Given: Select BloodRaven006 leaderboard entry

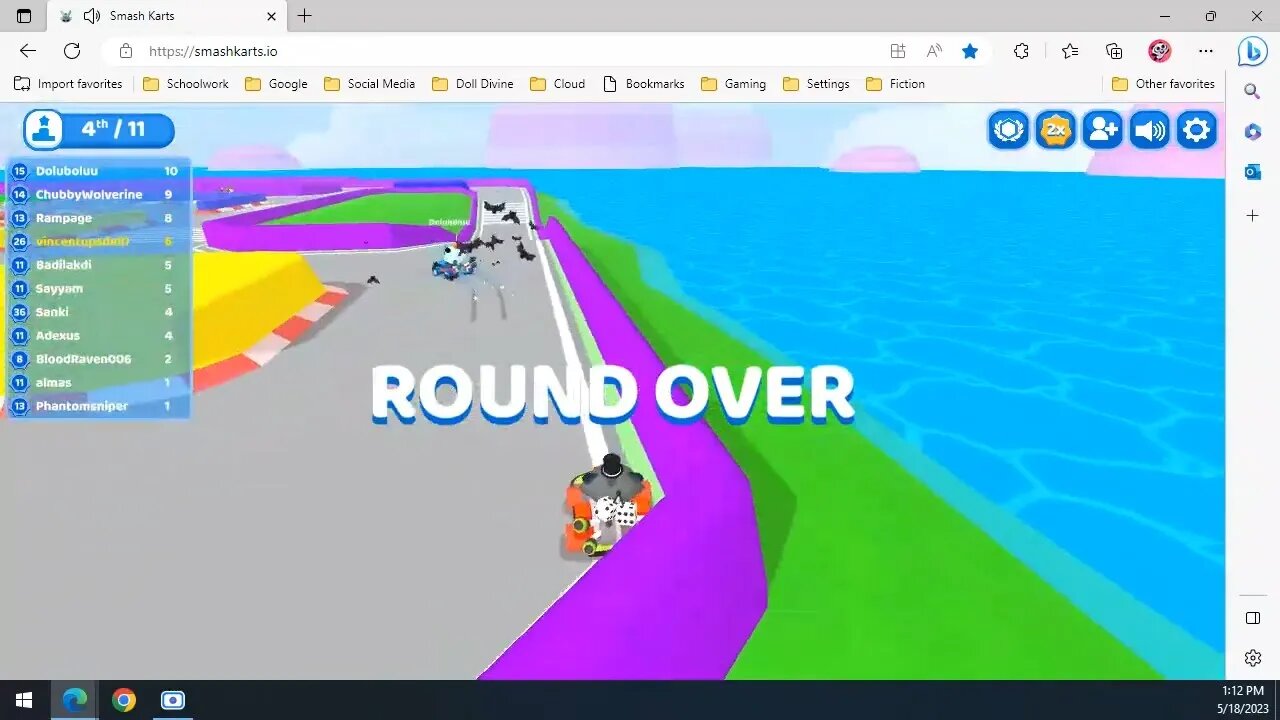Looking at the screenshot, I should click(x=97, y=359).
